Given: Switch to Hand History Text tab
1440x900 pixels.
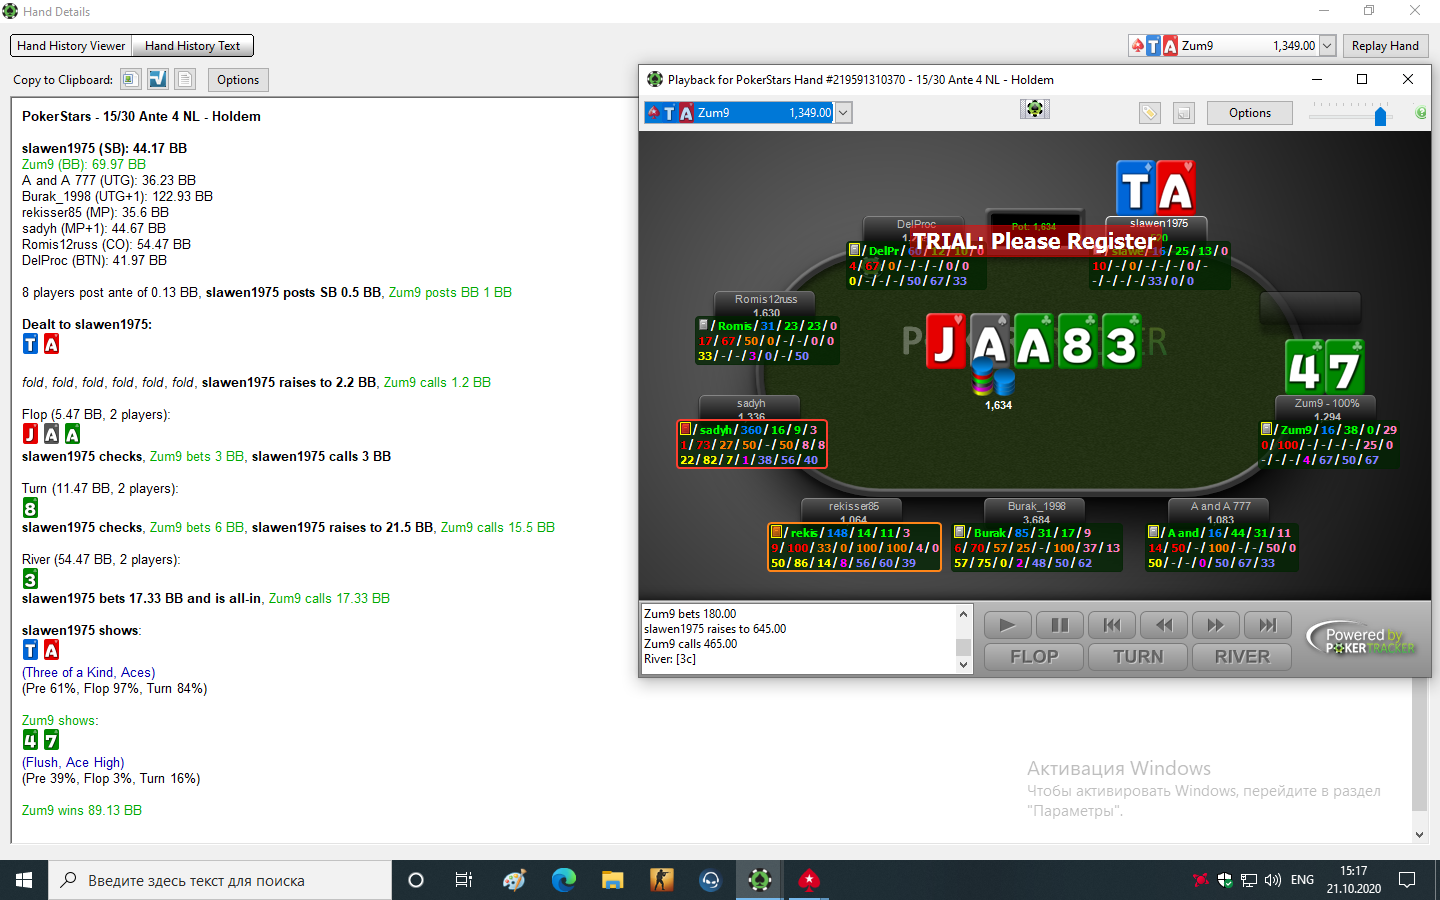Looking at the screenshot, I should (192, 46).
